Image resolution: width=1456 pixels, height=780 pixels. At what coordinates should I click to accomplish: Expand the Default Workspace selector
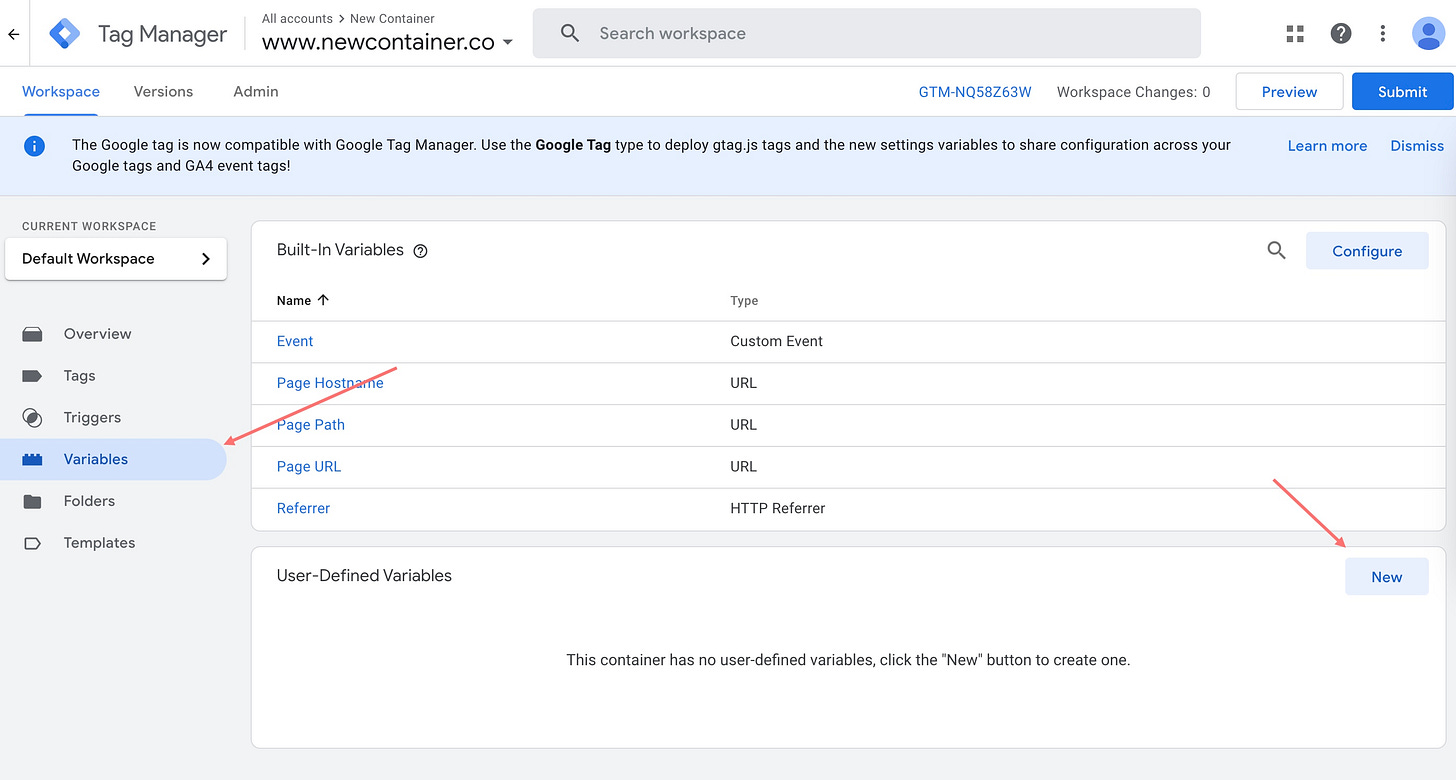pos(116,259)
